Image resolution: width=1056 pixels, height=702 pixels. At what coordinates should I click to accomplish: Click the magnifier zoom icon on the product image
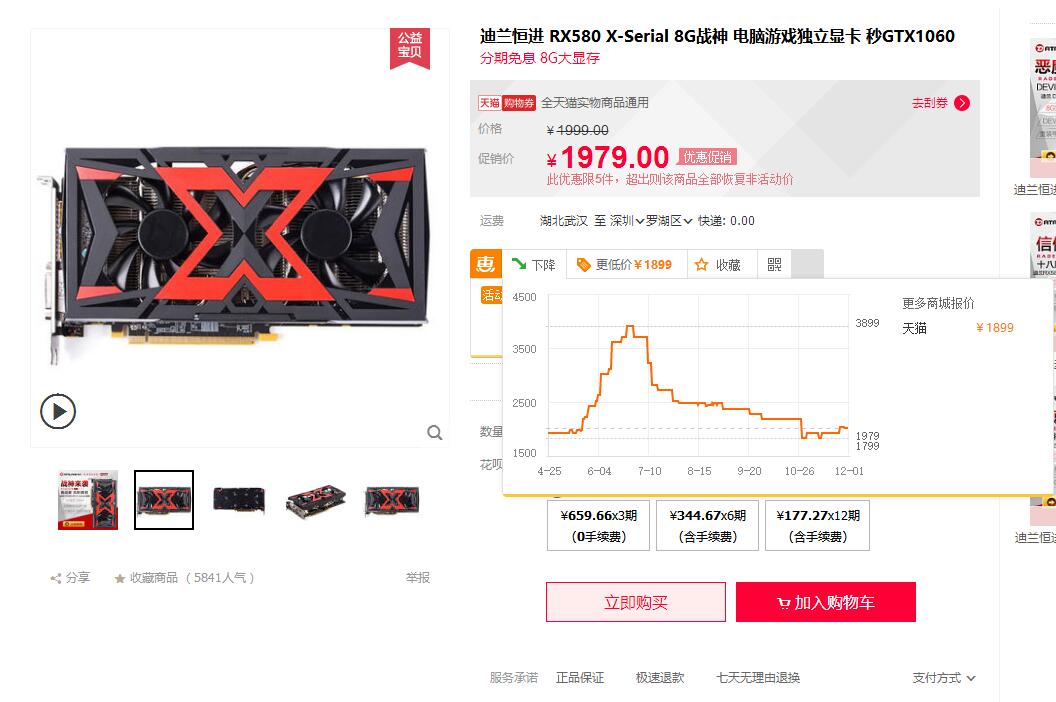click(435, 433)
